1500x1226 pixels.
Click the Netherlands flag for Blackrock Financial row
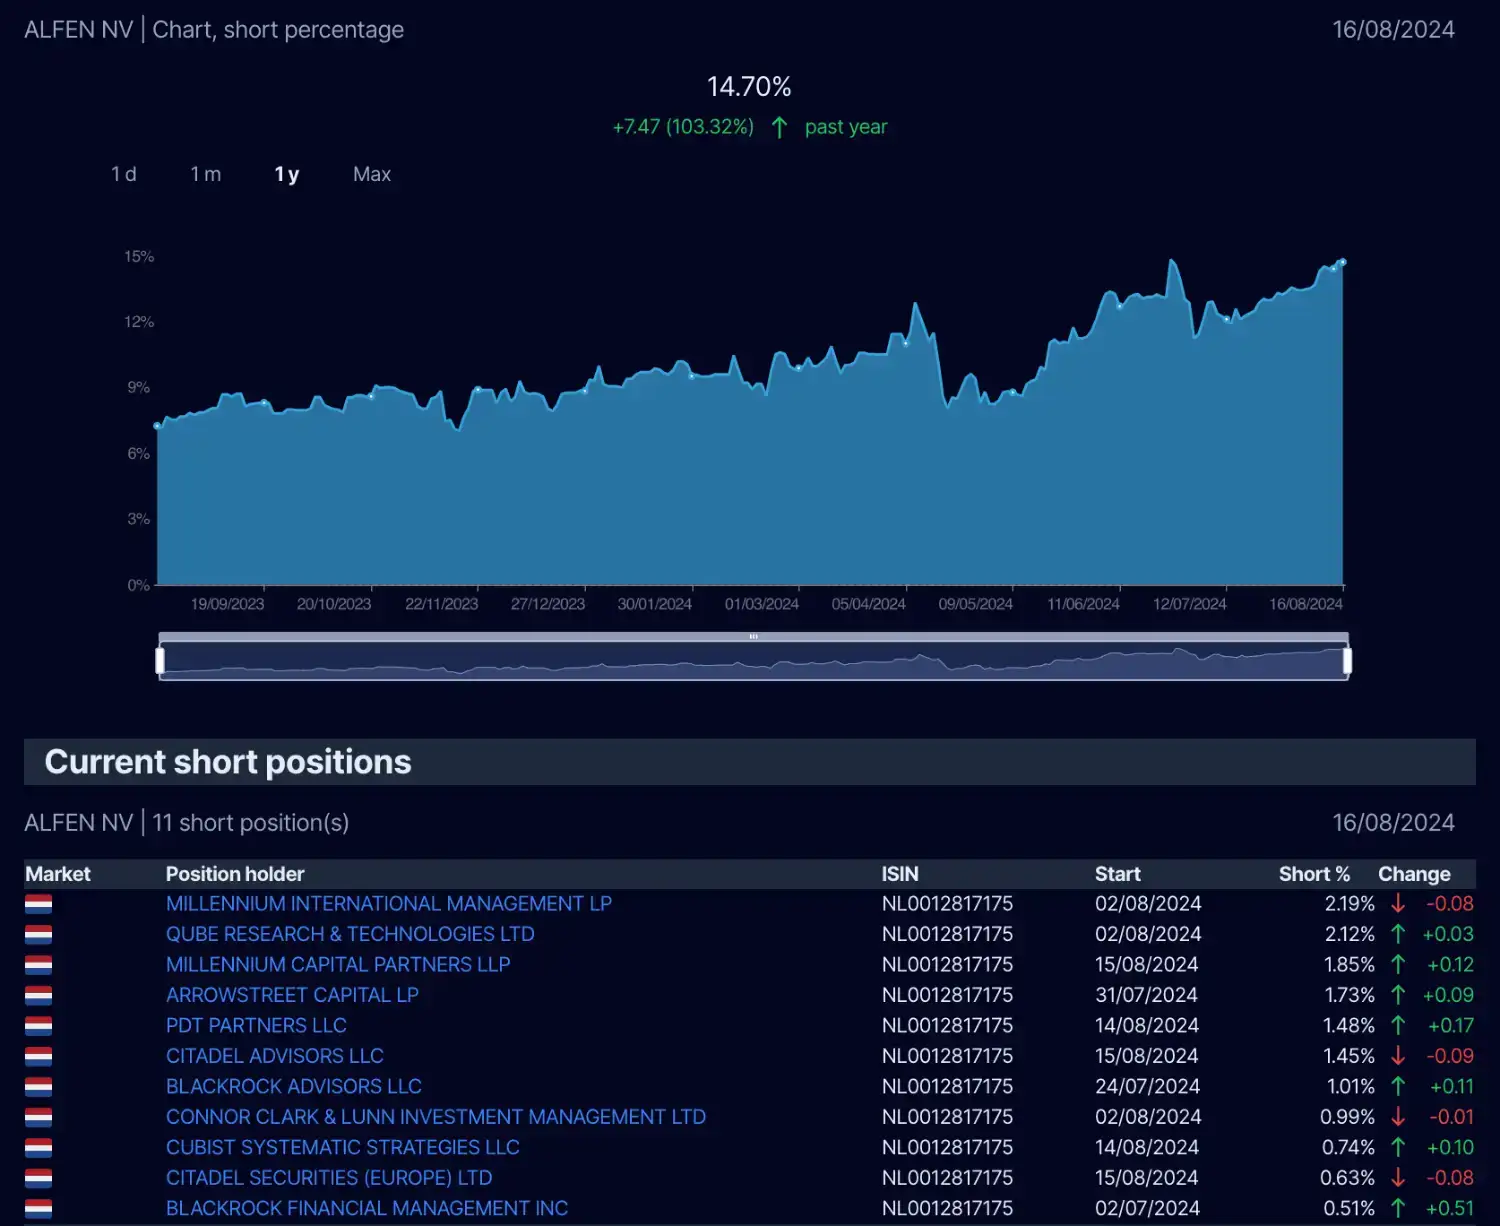(38, 1210)
